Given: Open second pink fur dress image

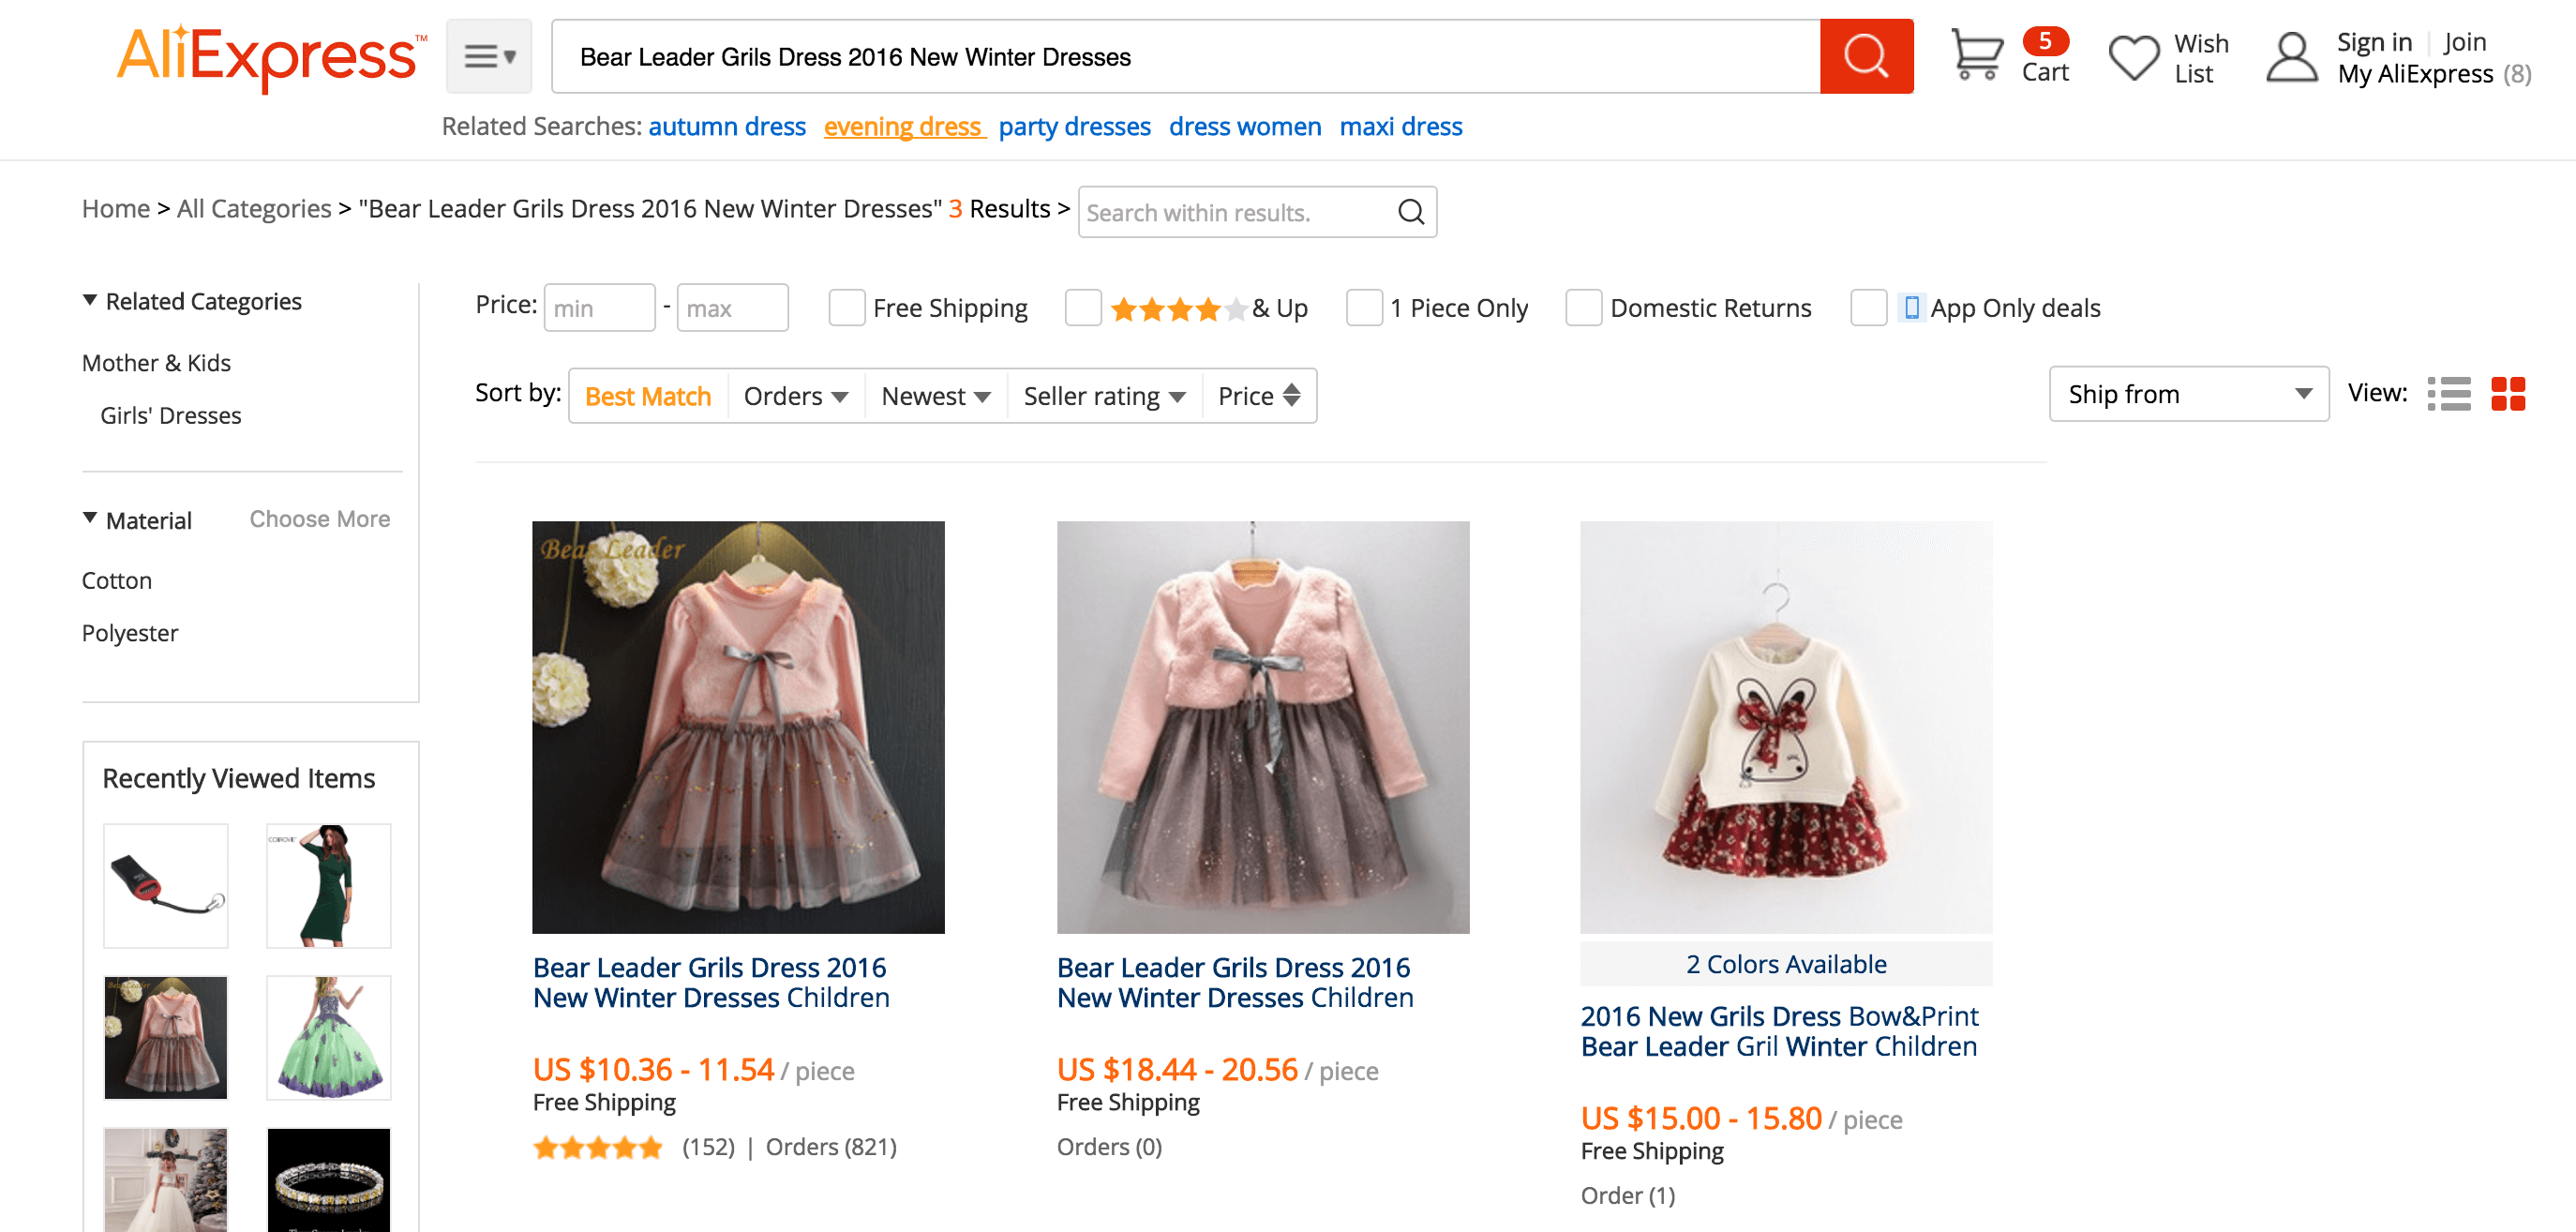Looking at the screenshot, I should pyautogui.click(x=1263, y=727).
